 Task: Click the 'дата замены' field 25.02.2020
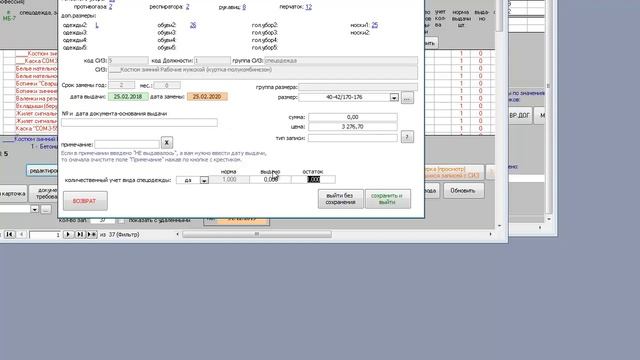coord(207,97)
